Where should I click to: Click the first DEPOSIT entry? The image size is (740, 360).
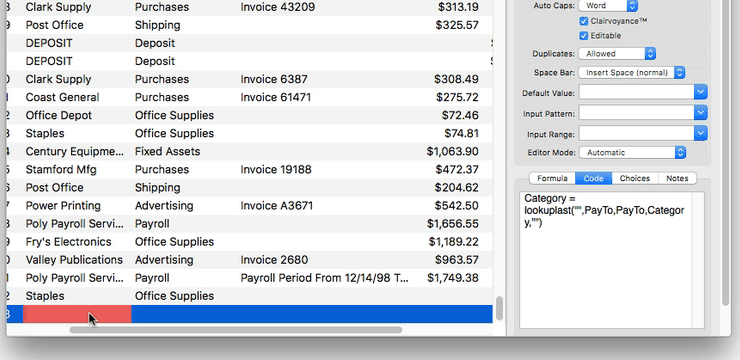49,43
